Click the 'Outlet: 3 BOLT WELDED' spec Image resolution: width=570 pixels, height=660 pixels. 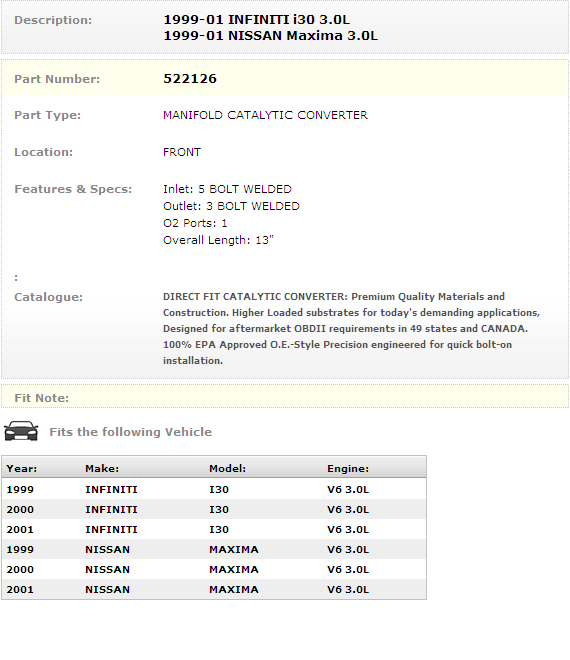point(231,206)
